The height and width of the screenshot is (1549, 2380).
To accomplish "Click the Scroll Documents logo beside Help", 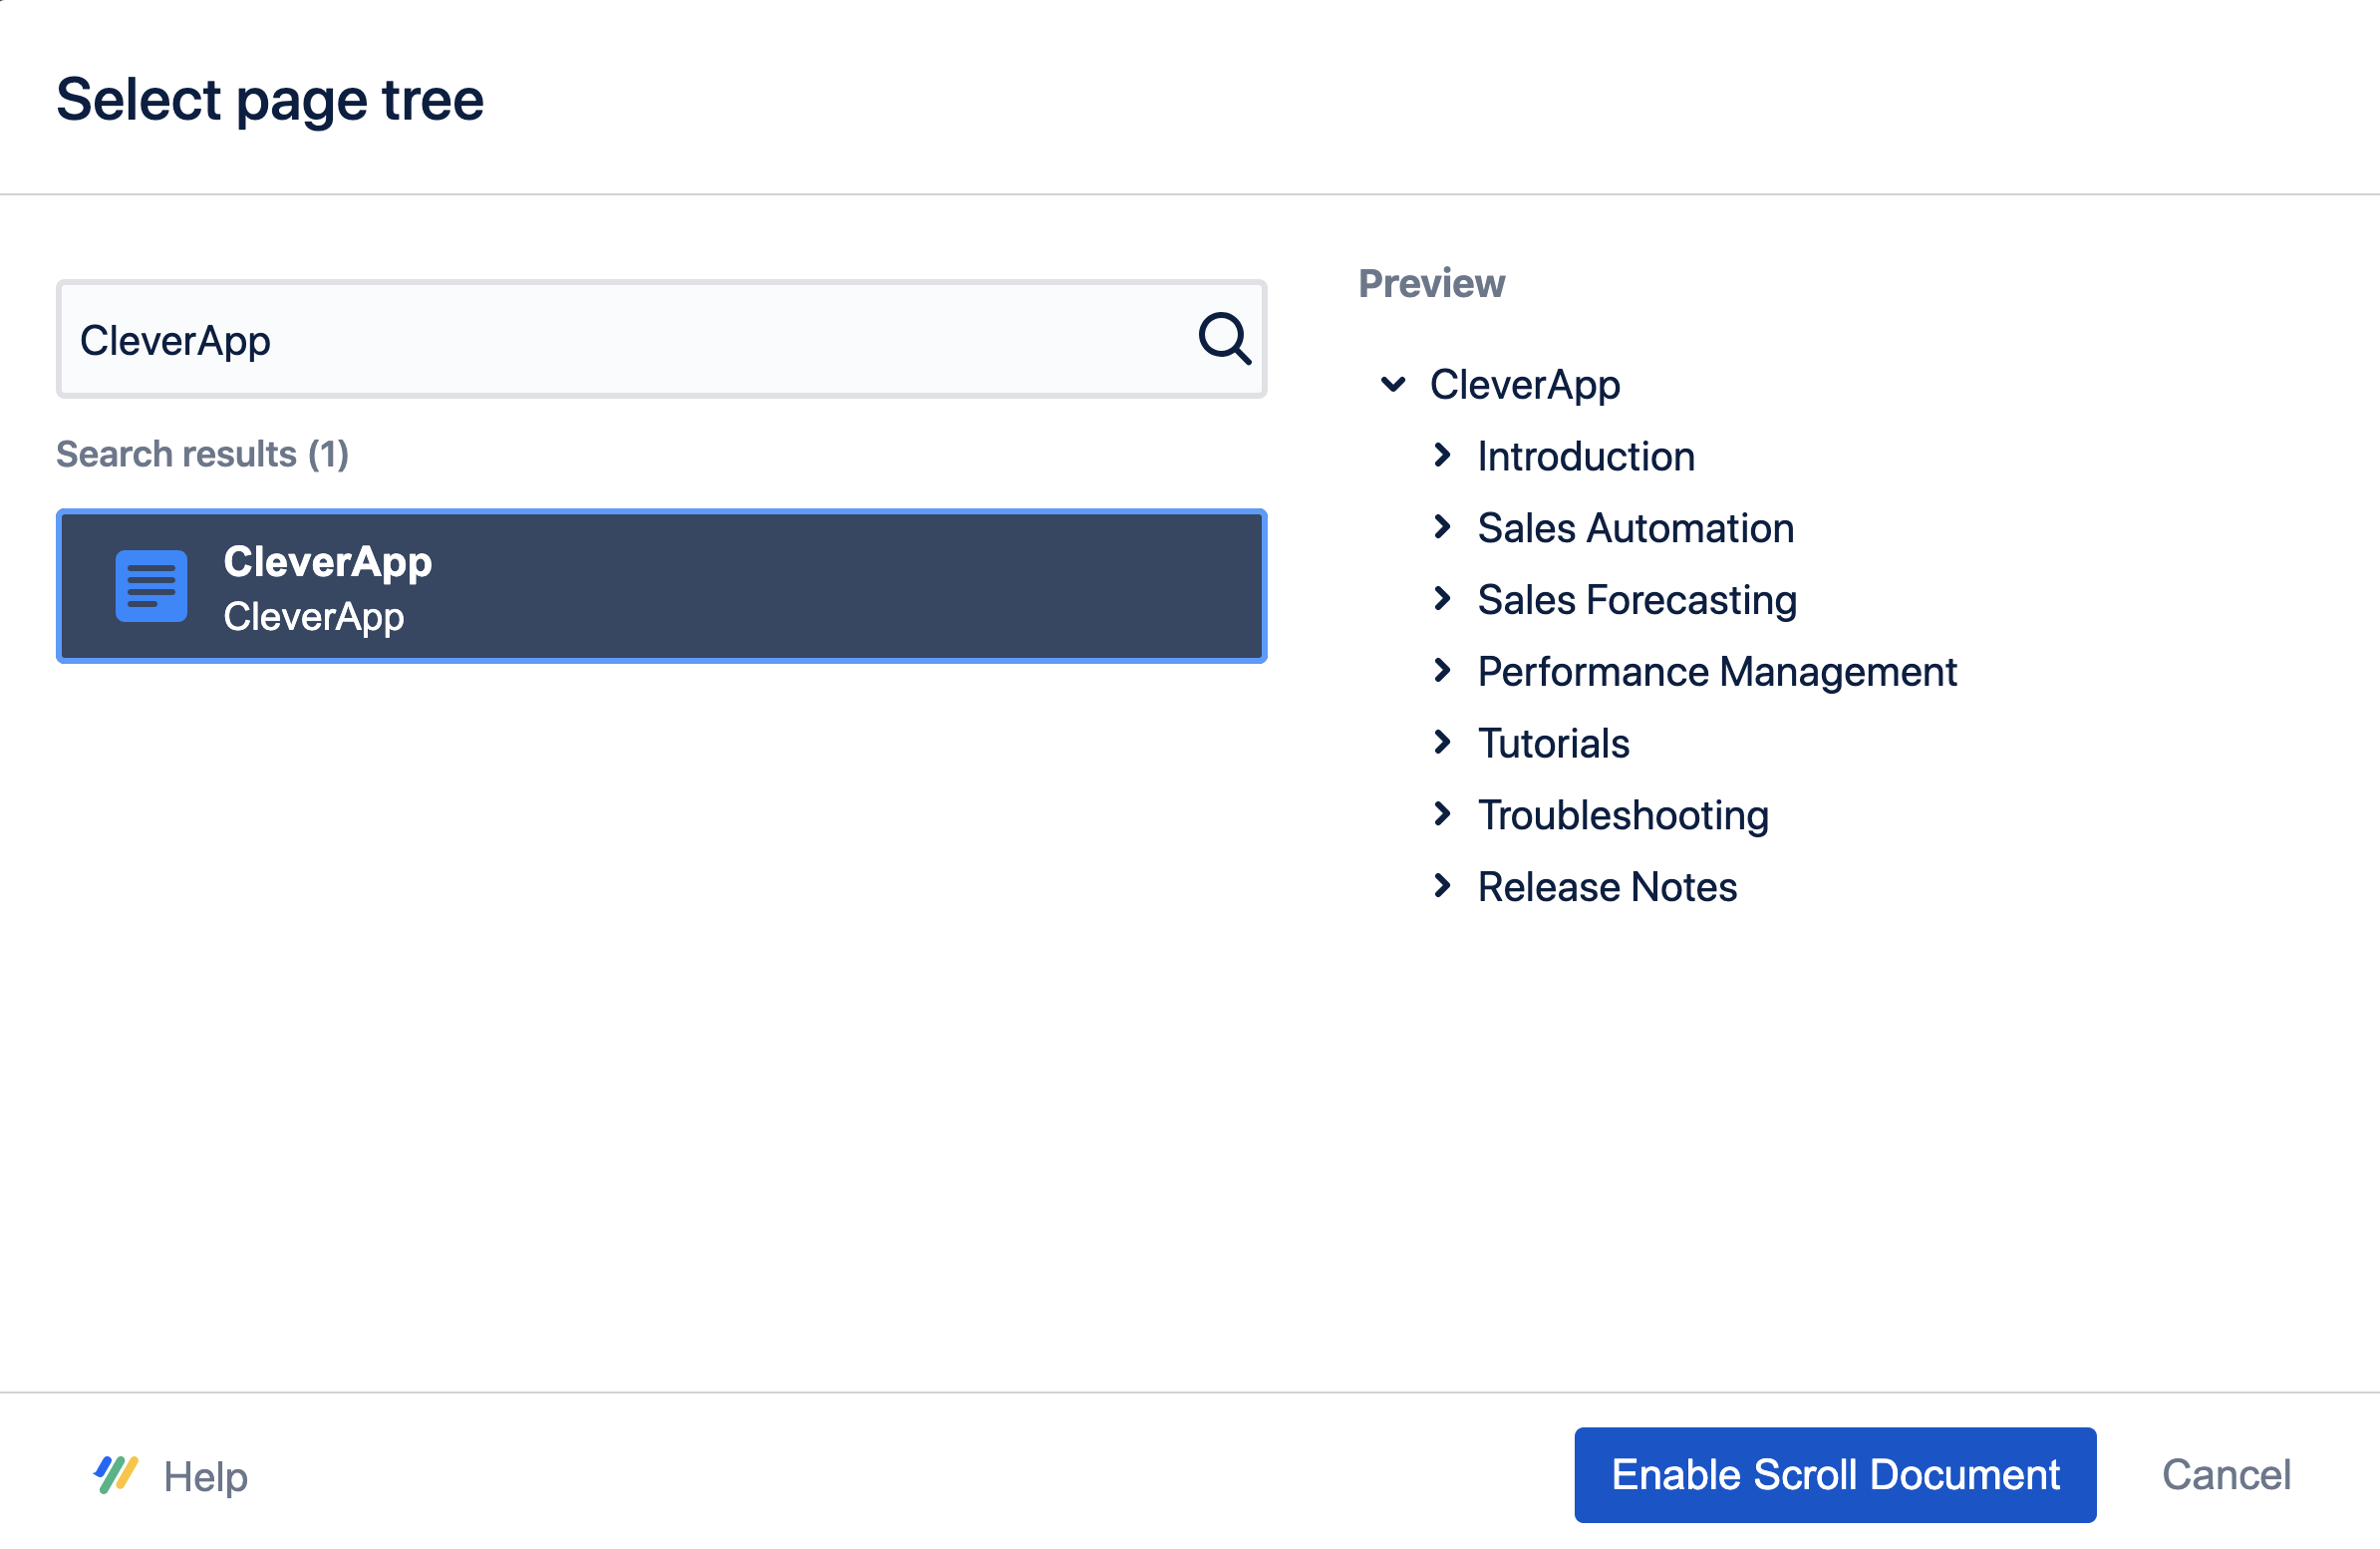I will pos(117,1474).
